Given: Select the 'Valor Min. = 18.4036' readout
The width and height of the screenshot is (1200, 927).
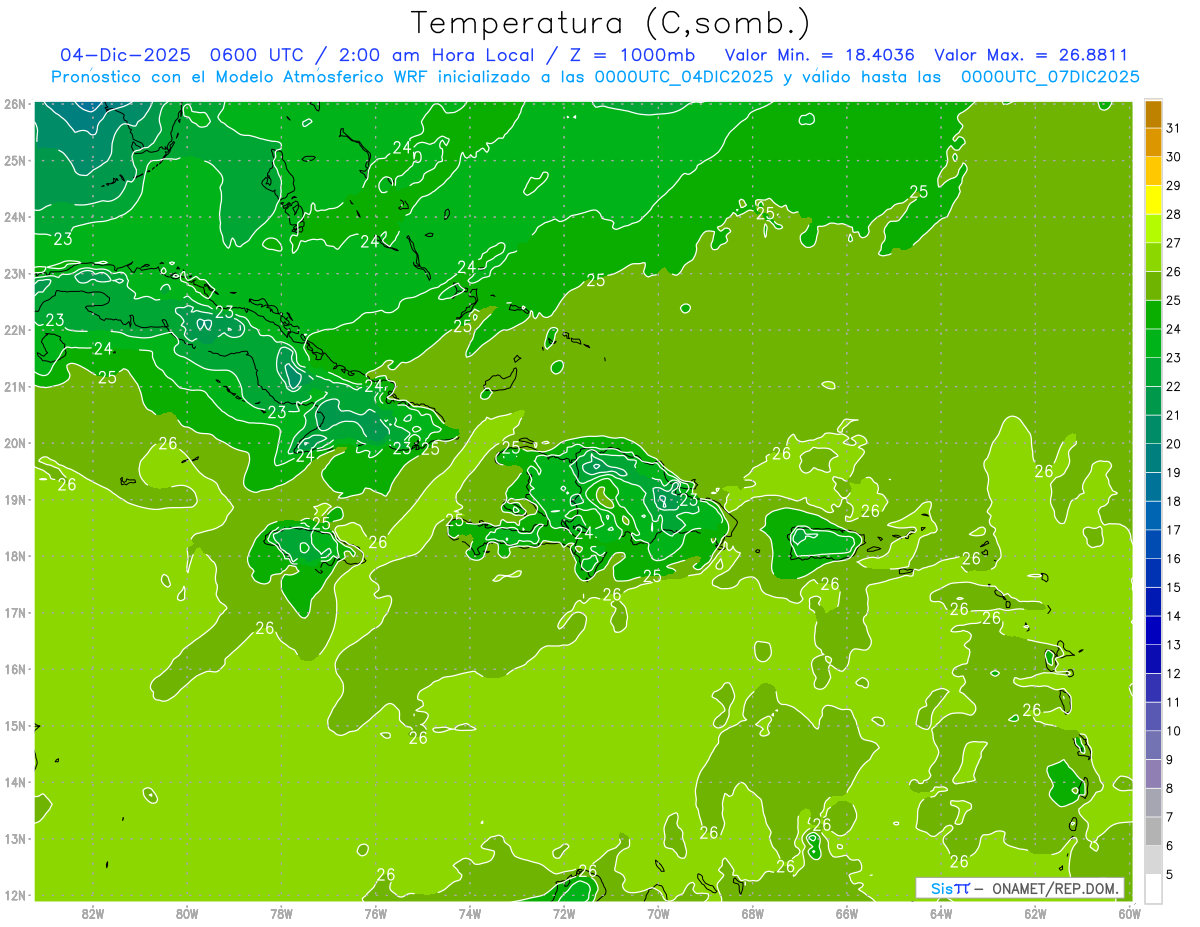Looking at the screenshot, I should pos(819,55).
